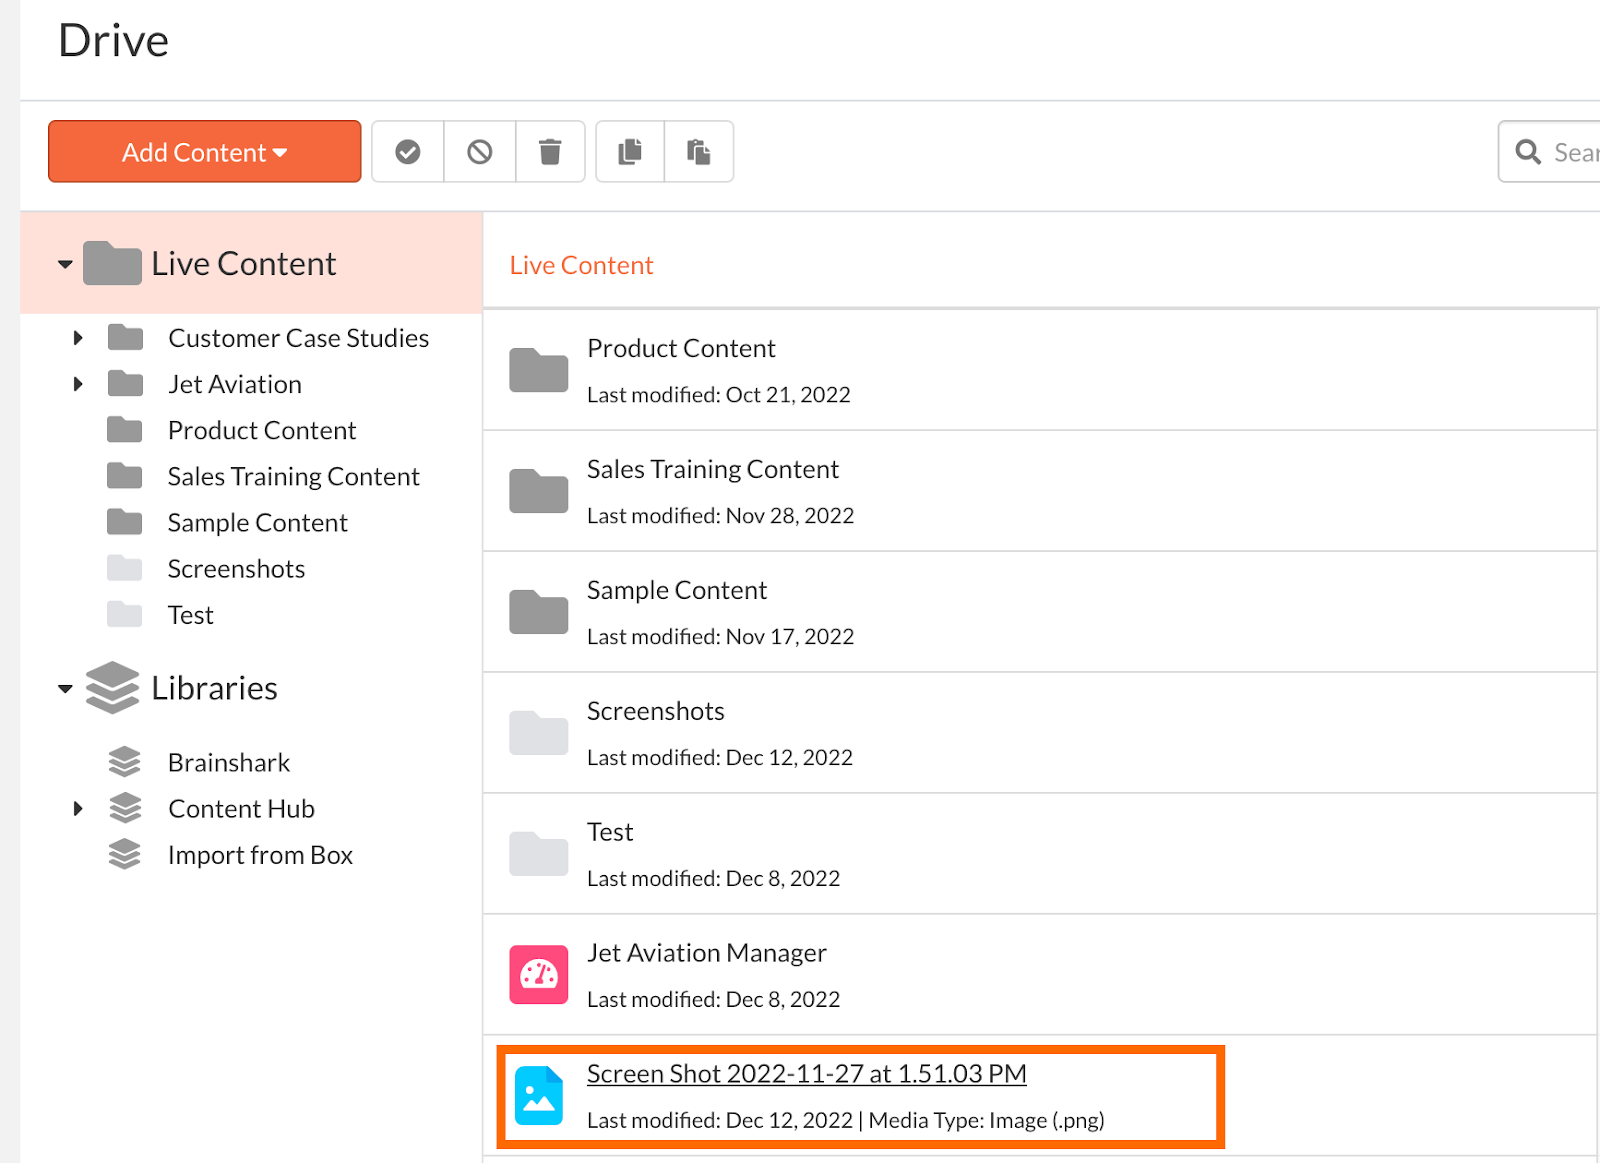Image resolution: width=1600 pixels, height=1163 pixels.
Task: Open Screen Shot 2022-11-27 image file
Action: [807, 1074]
